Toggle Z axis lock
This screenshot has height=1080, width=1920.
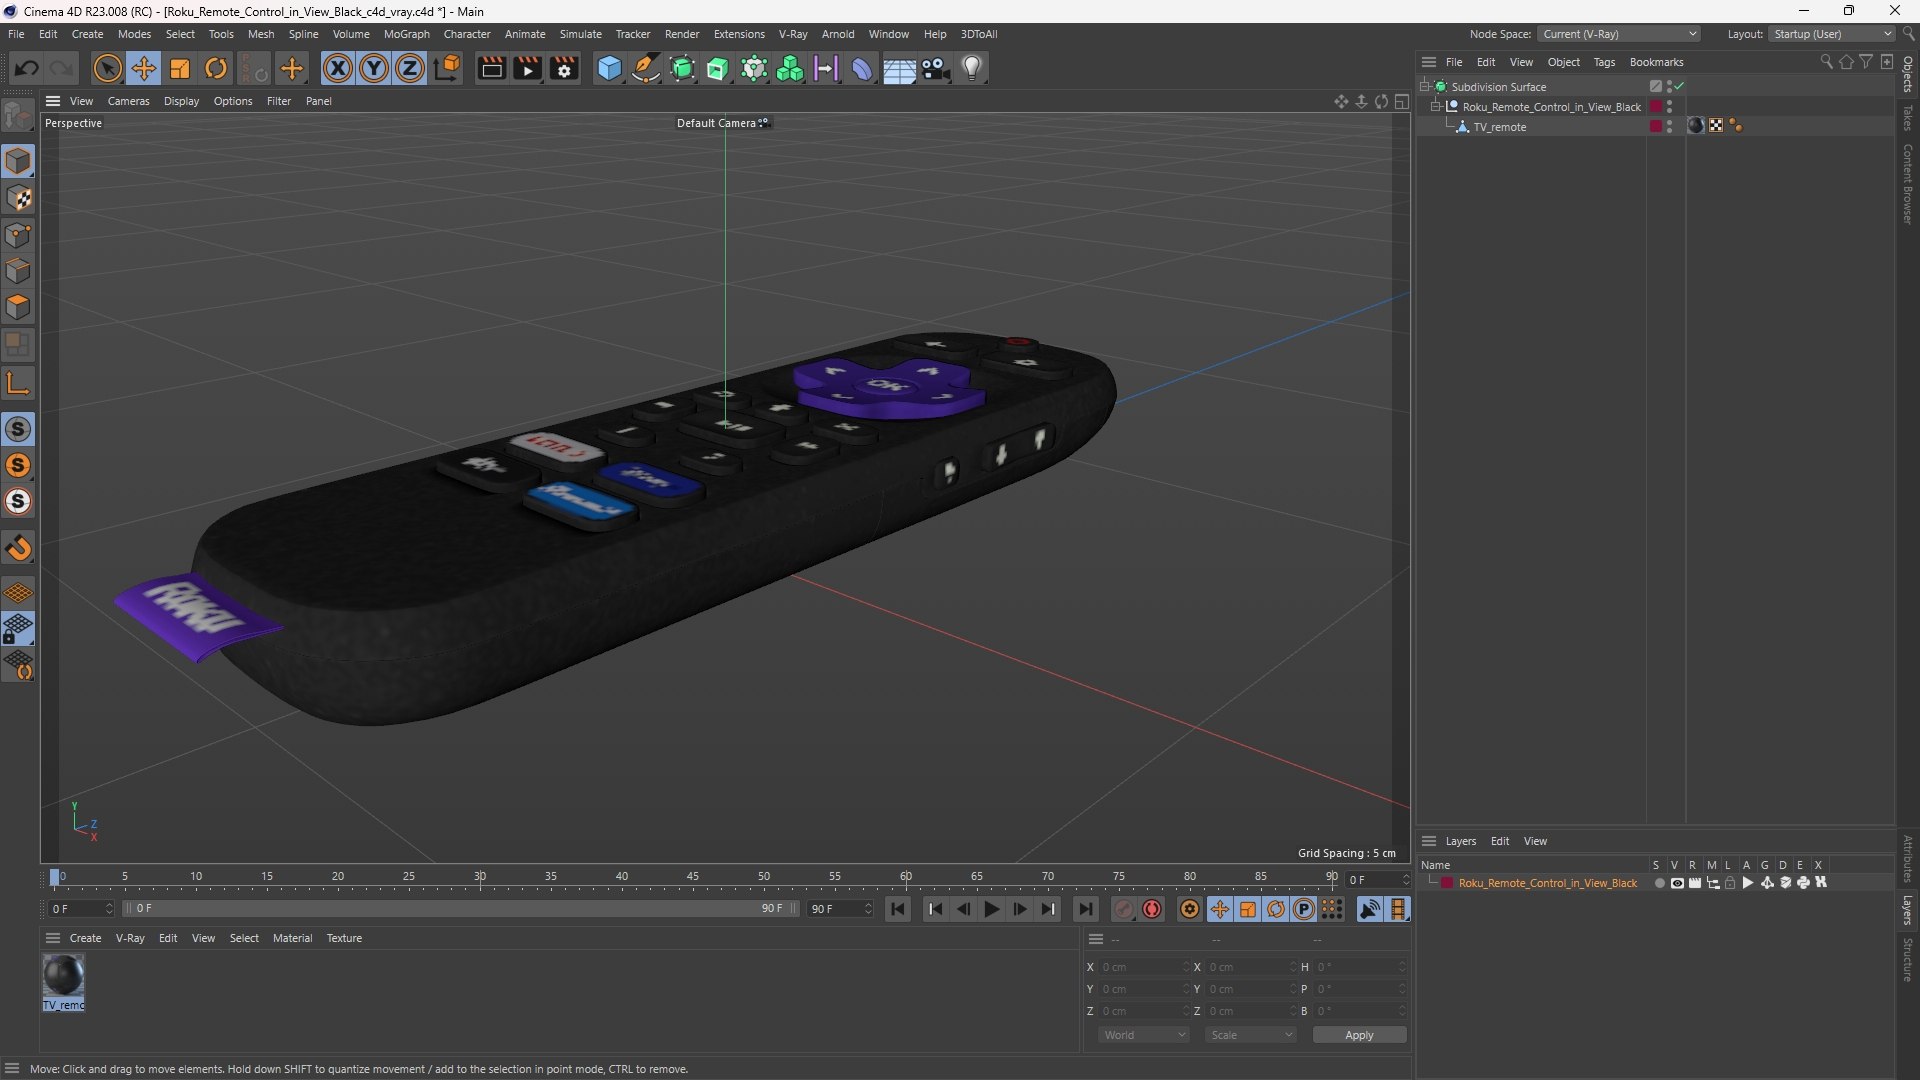410,68
